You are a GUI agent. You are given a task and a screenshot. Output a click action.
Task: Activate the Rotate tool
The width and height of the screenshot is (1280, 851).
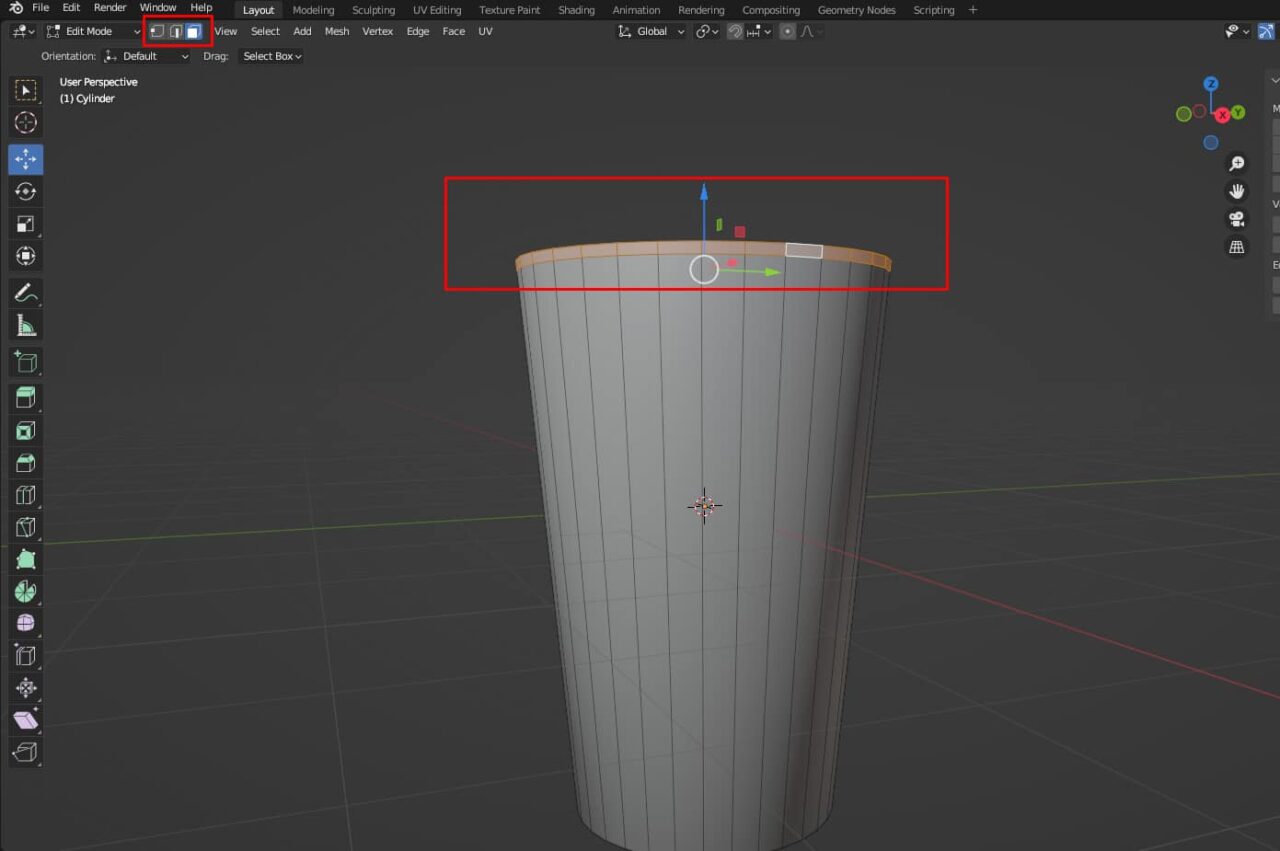coord(25,190)
